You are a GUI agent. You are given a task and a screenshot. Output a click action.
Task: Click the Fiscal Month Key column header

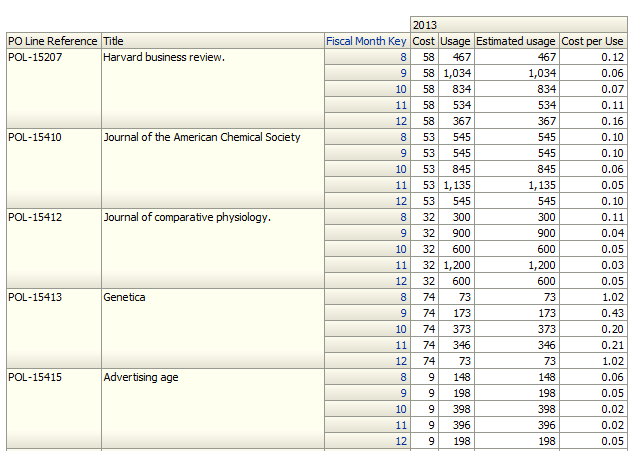coord(366,41)
